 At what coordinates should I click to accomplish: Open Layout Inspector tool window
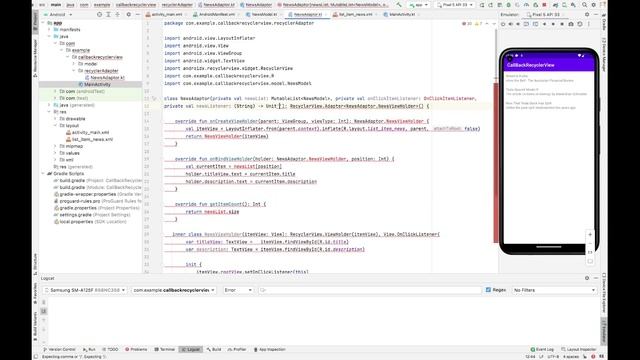pyautogui.click(x=578, y=349)
